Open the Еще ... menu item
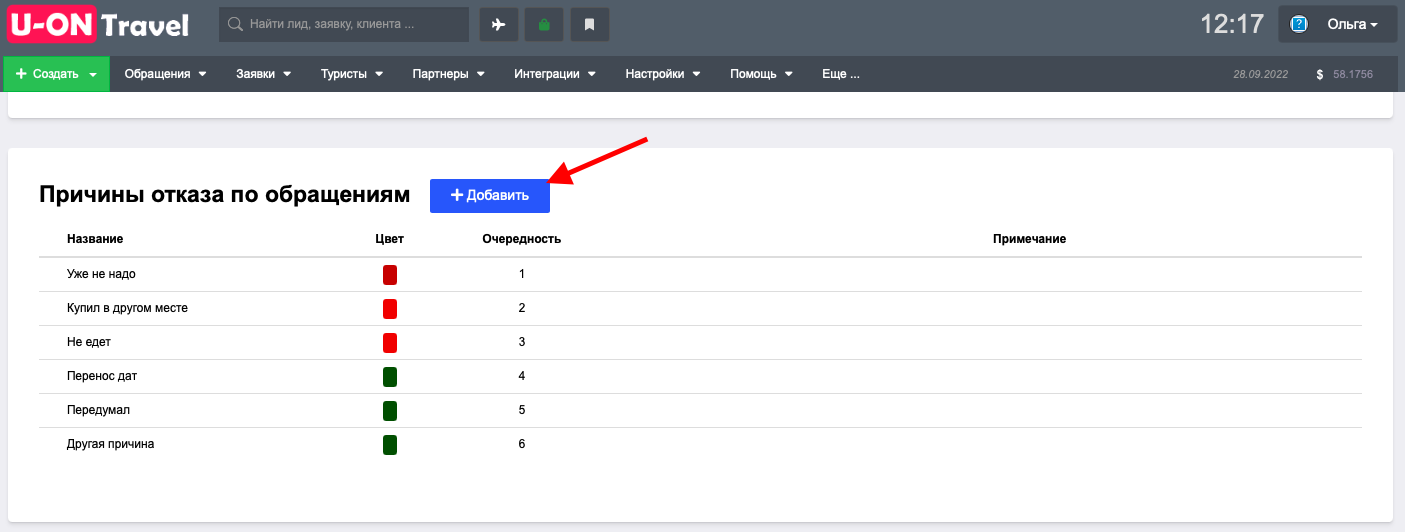 pos(840,74)
